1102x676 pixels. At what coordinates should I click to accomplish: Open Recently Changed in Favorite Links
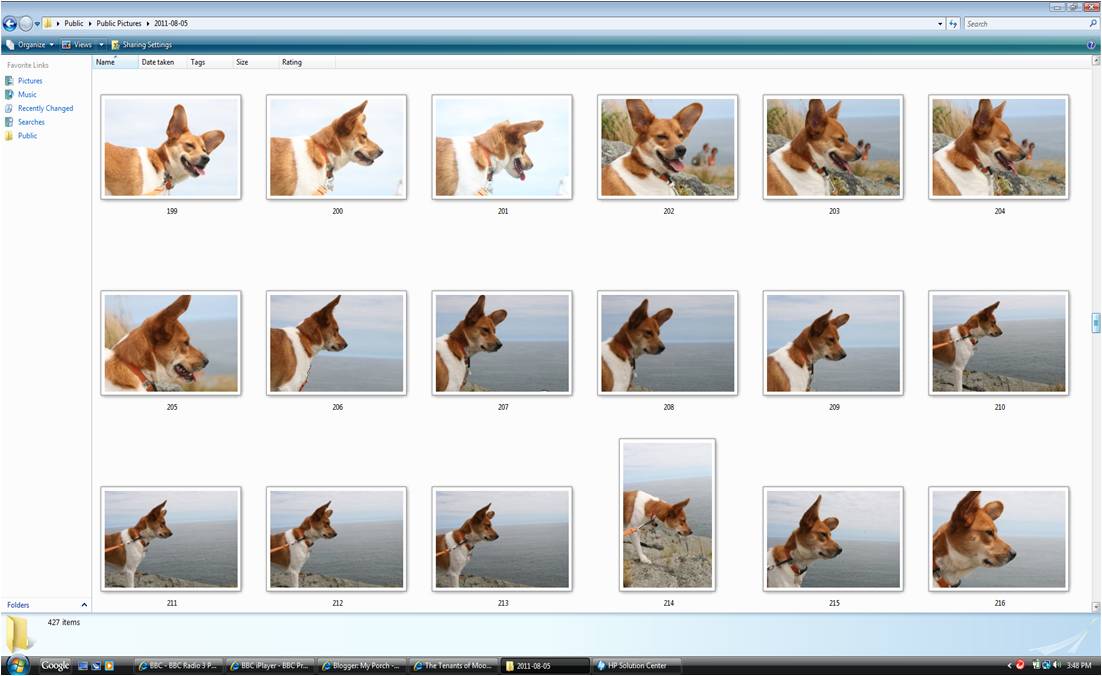(45, 108)
